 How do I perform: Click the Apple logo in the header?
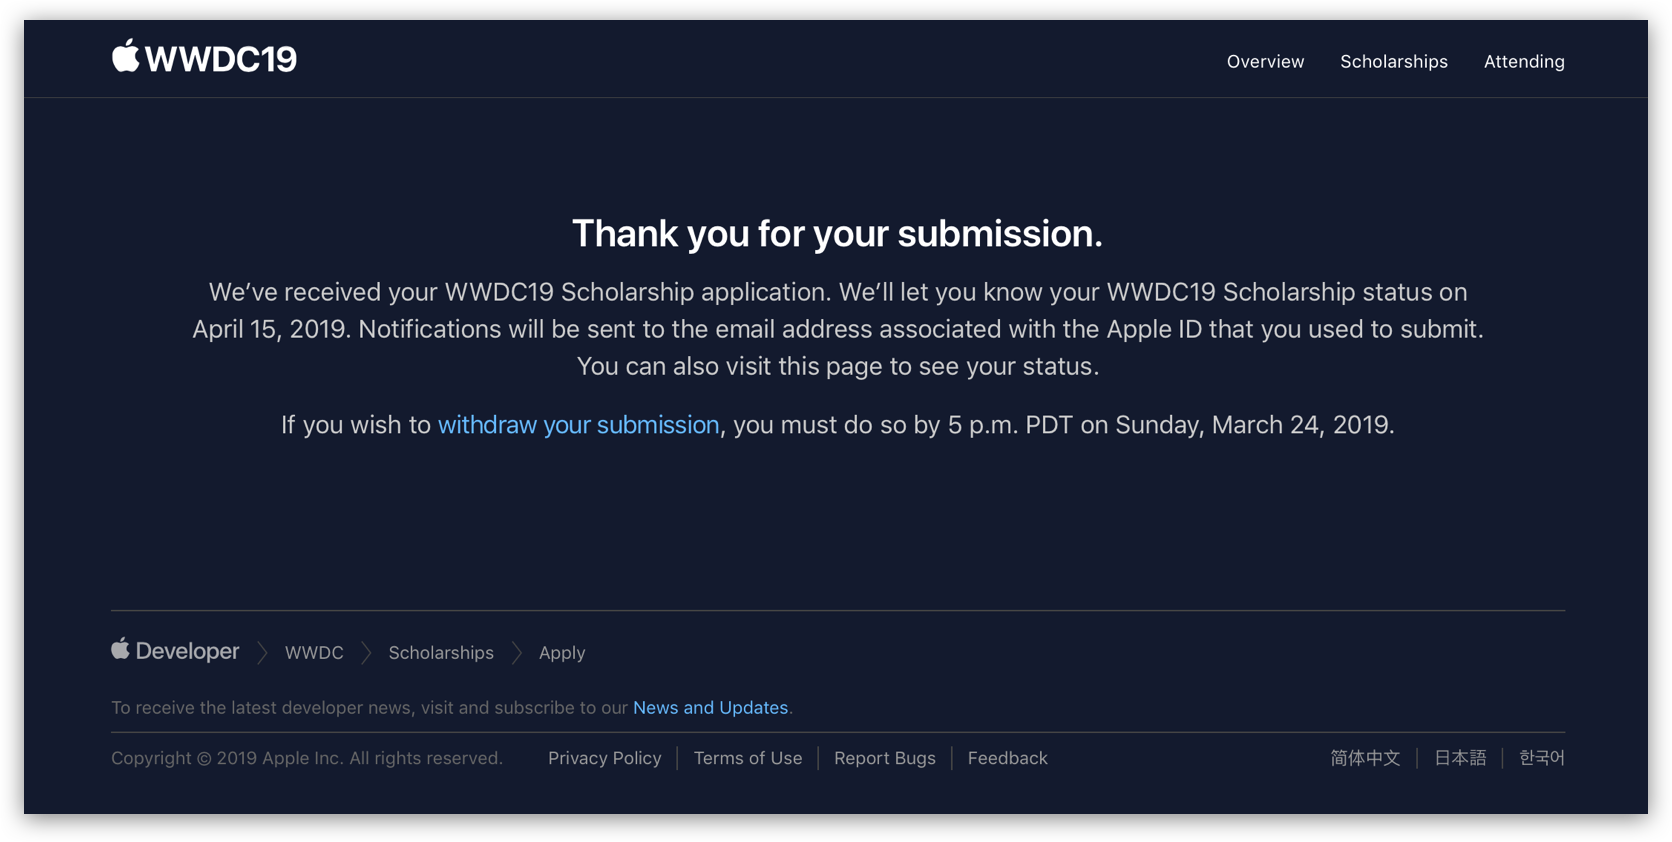124,57
